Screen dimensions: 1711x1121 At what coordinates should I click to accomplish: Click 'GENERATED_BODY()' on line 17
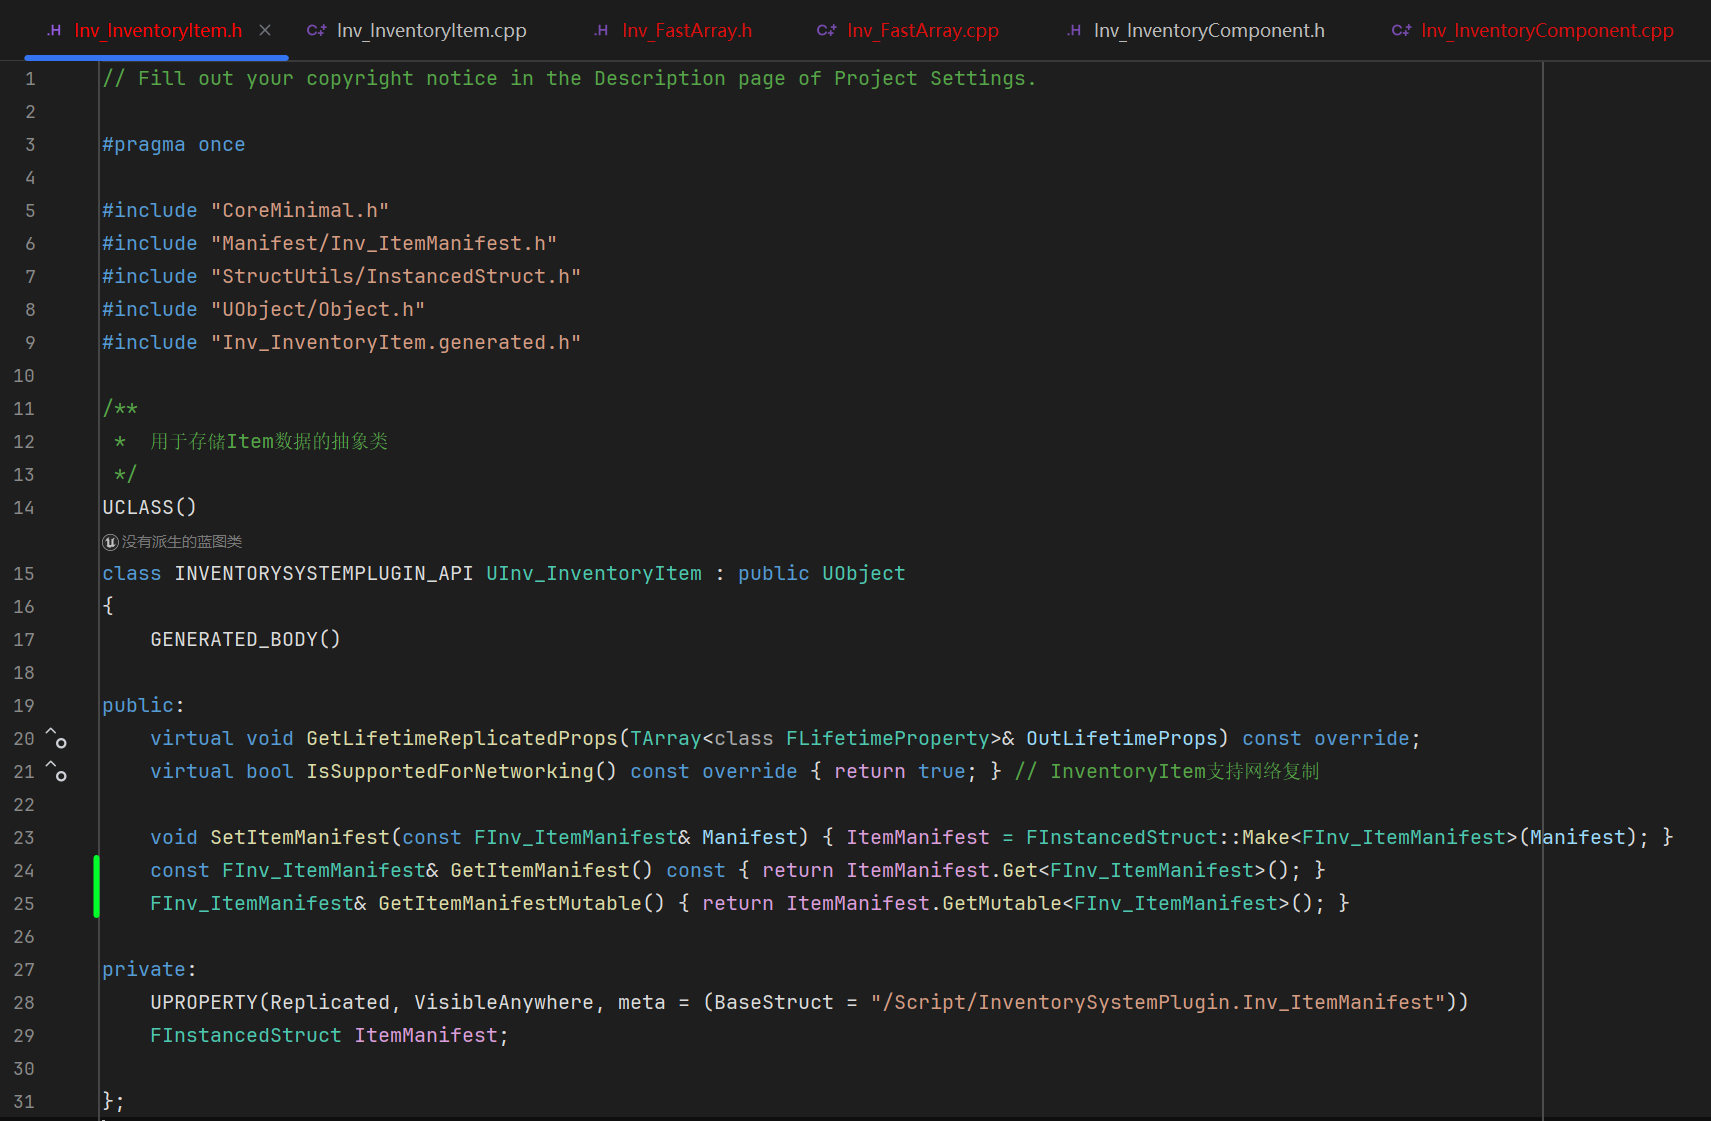pyautogui.click(x=246, y=640)
